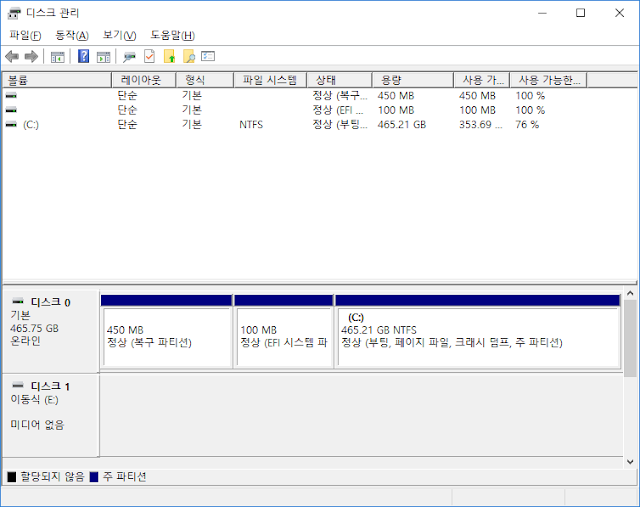Screen dimensions: 640x507
Task: Toggle the show/hide action pane icon
Action: pyautogui.click(x=103, y=57)
